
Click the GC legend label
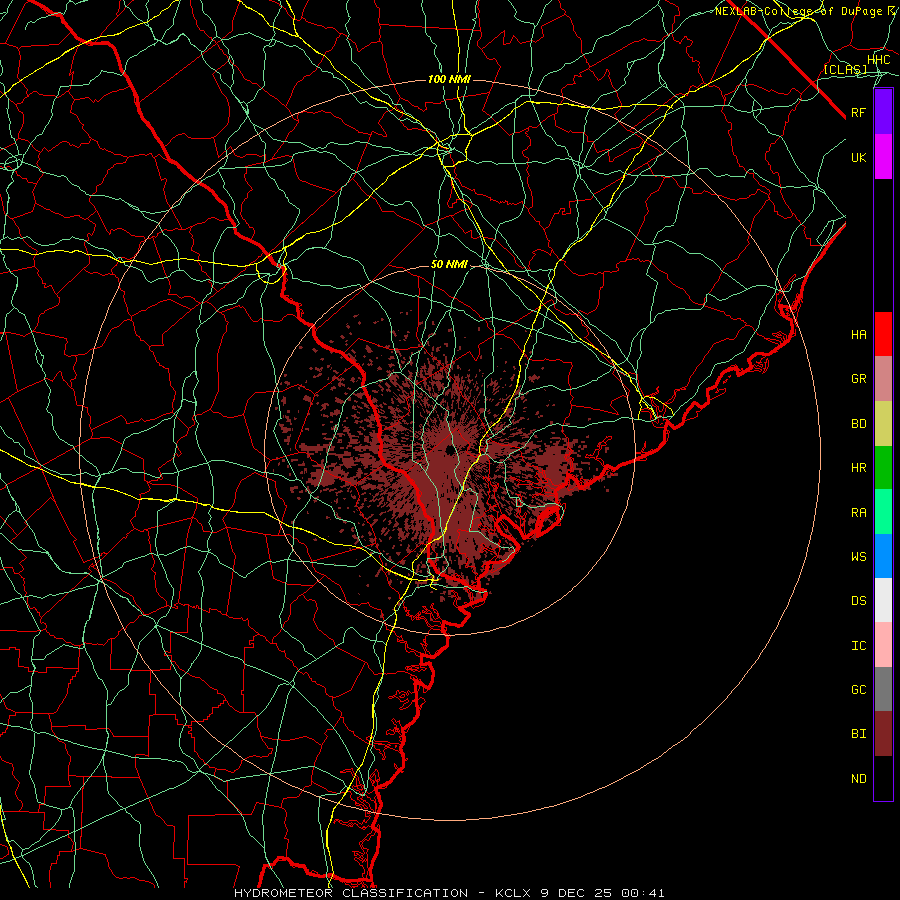point(859,690)
